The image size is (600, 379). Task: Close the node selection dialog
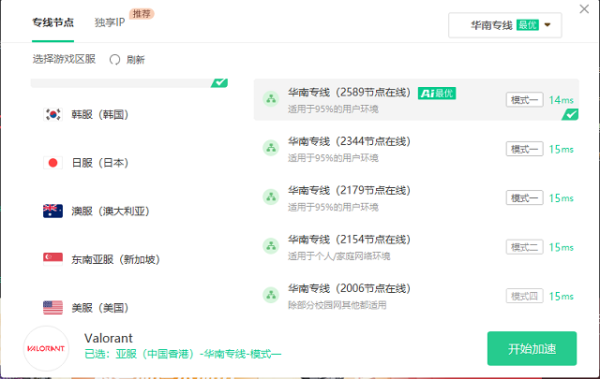584,9
